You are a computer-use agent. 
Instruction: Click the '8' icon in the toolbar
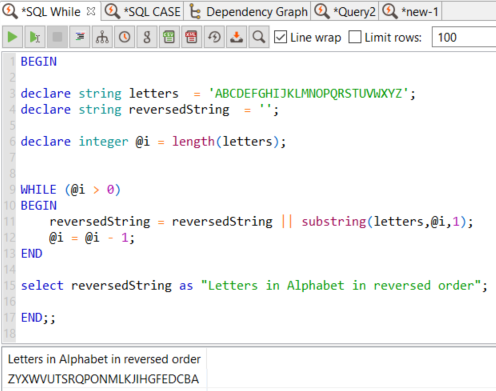tap(147, 37)
